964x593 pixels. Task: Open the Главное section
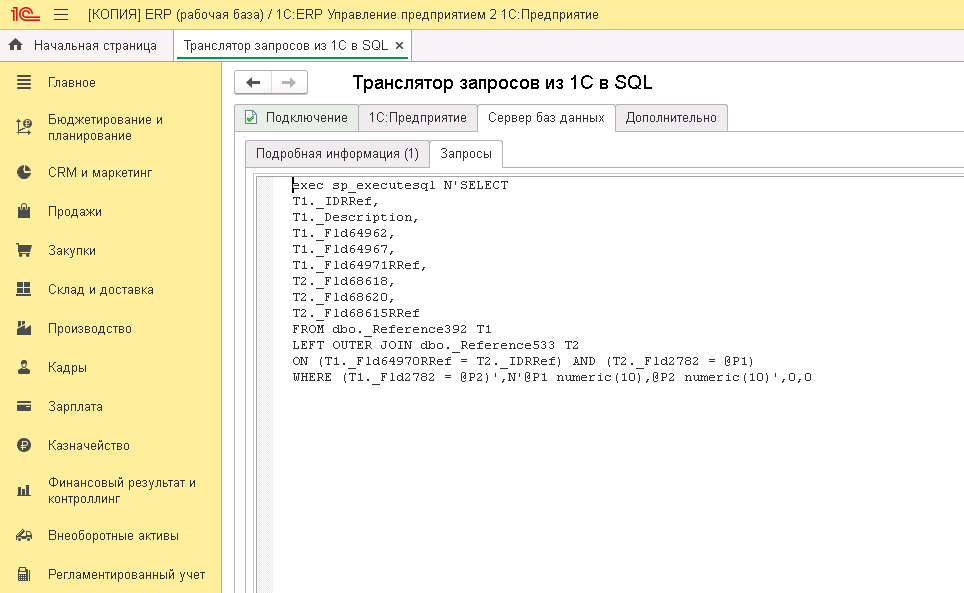(71, 82)
